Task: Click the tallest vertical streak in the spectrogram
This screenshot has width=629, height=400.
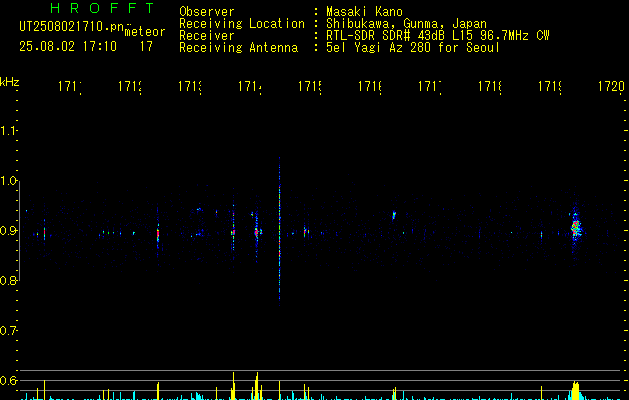Action: tap(280, 231)
